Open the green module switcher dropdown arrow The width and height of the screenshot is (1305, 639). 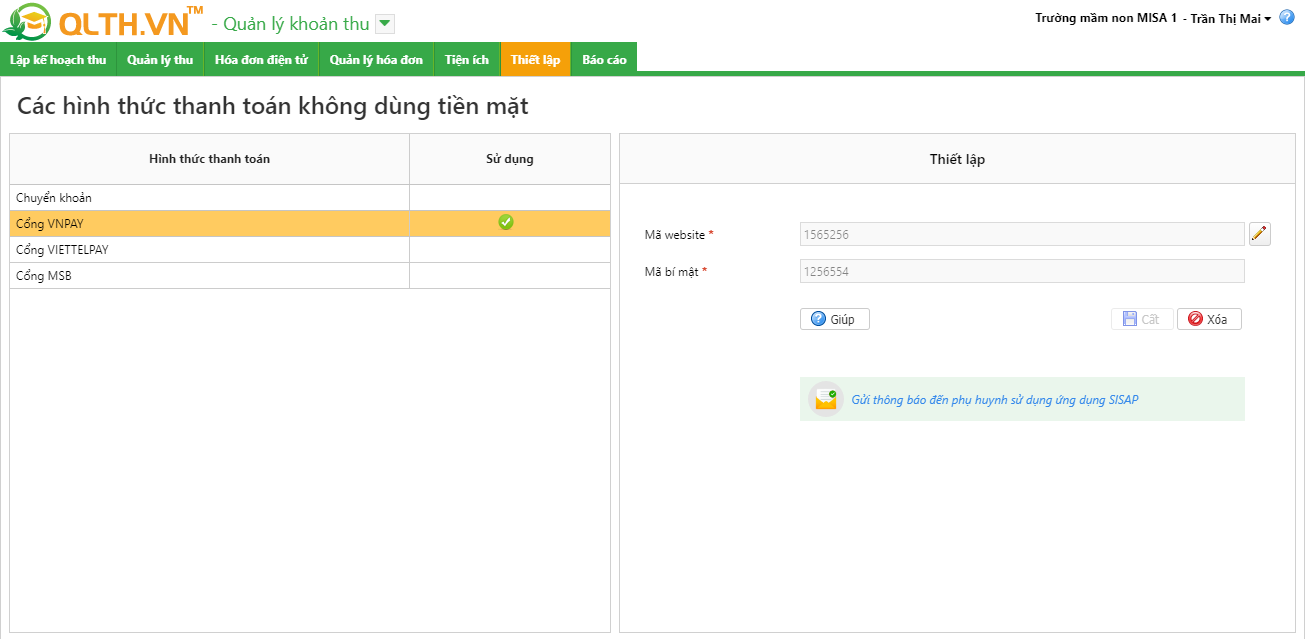[x=385, y=24]
